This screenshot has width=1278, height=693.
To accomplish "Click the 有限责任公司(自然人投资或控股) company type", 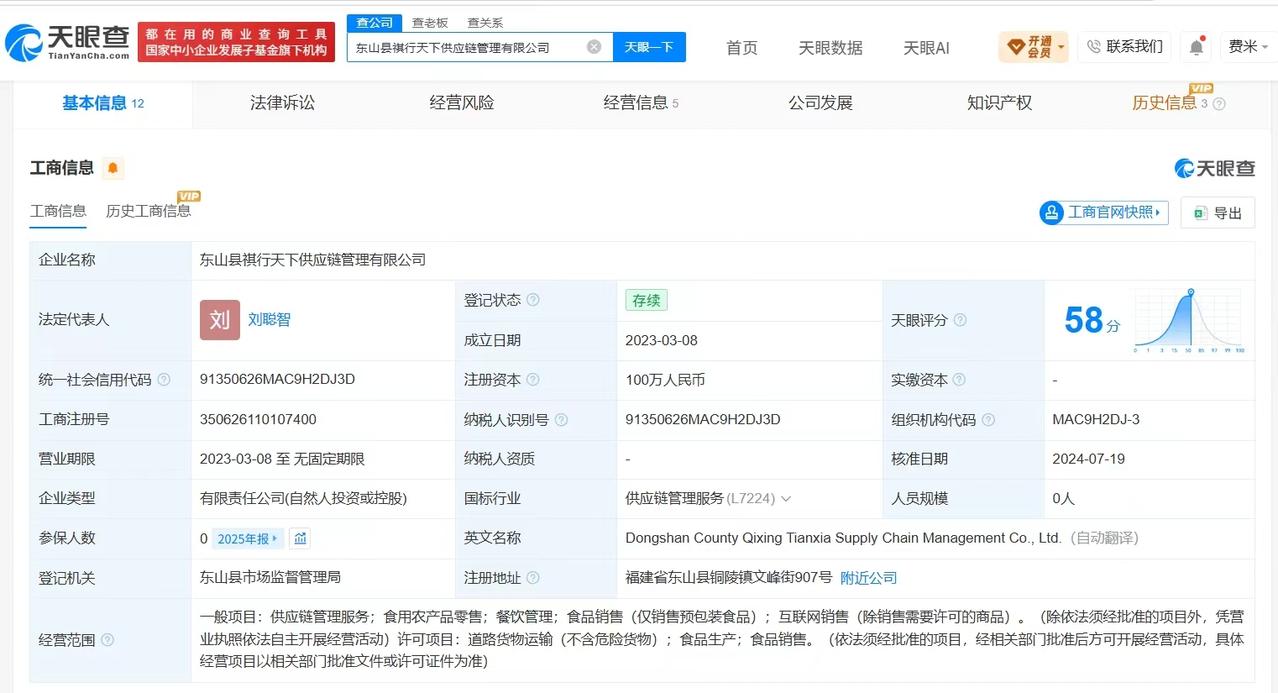I will point(303,499).
